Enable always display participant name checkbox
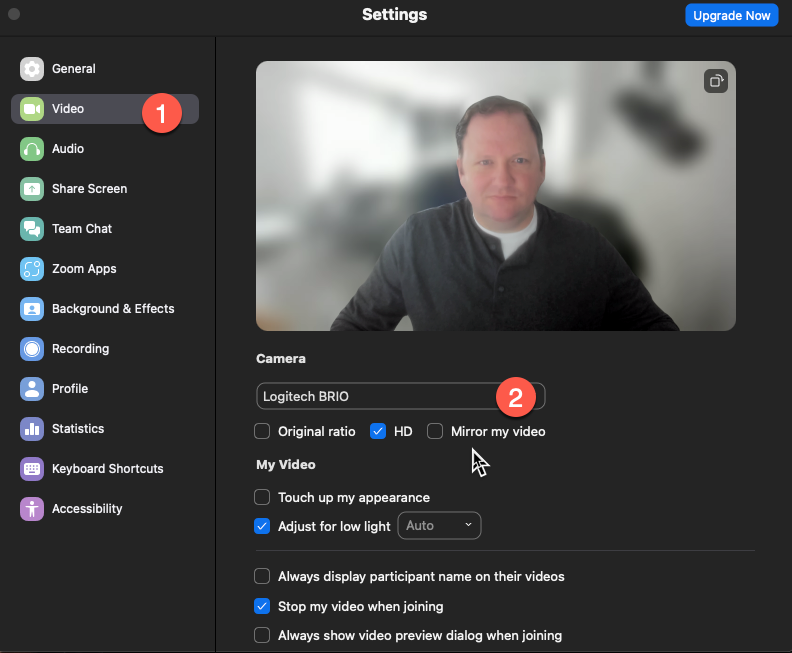Viewport: 792px width, 653px height. [x=262, y=576]
